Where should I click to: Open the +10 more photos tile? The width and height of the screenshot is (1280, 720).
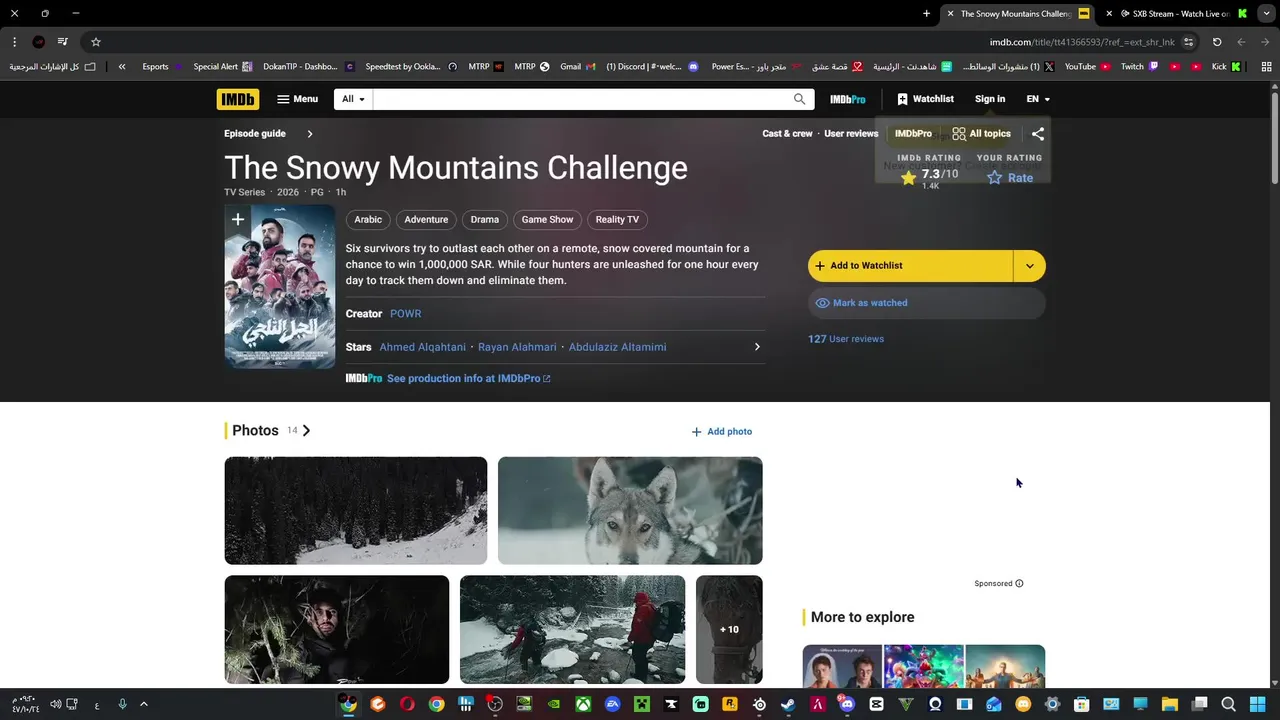[729, 629]
